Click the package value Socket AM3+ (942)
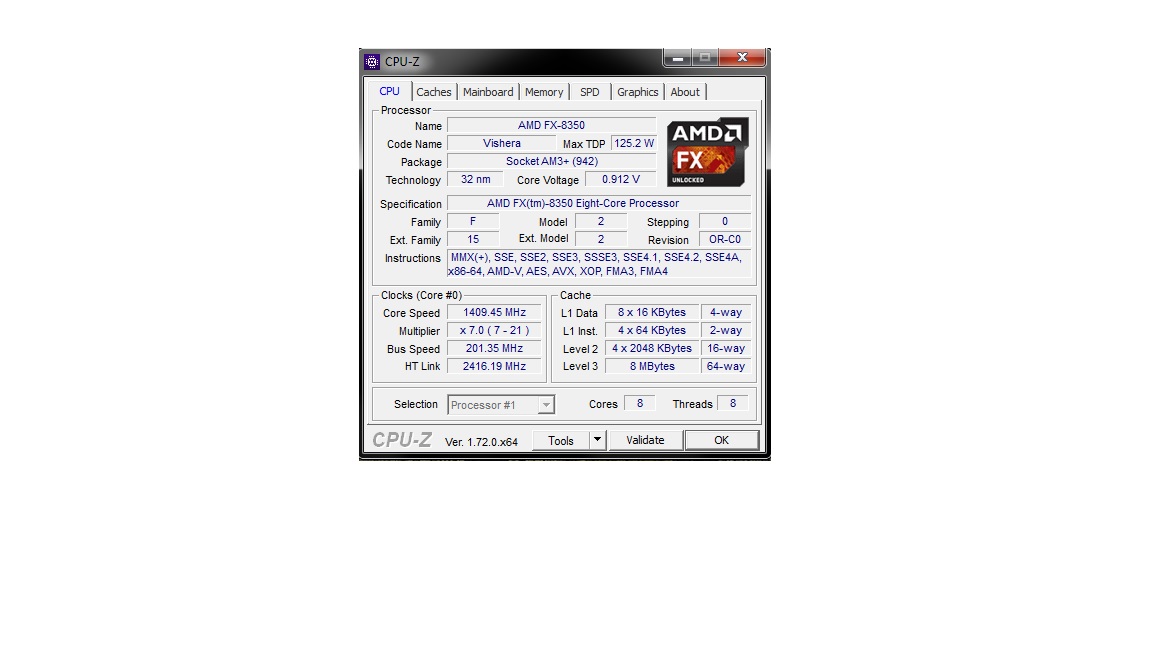 pos(551,161)
